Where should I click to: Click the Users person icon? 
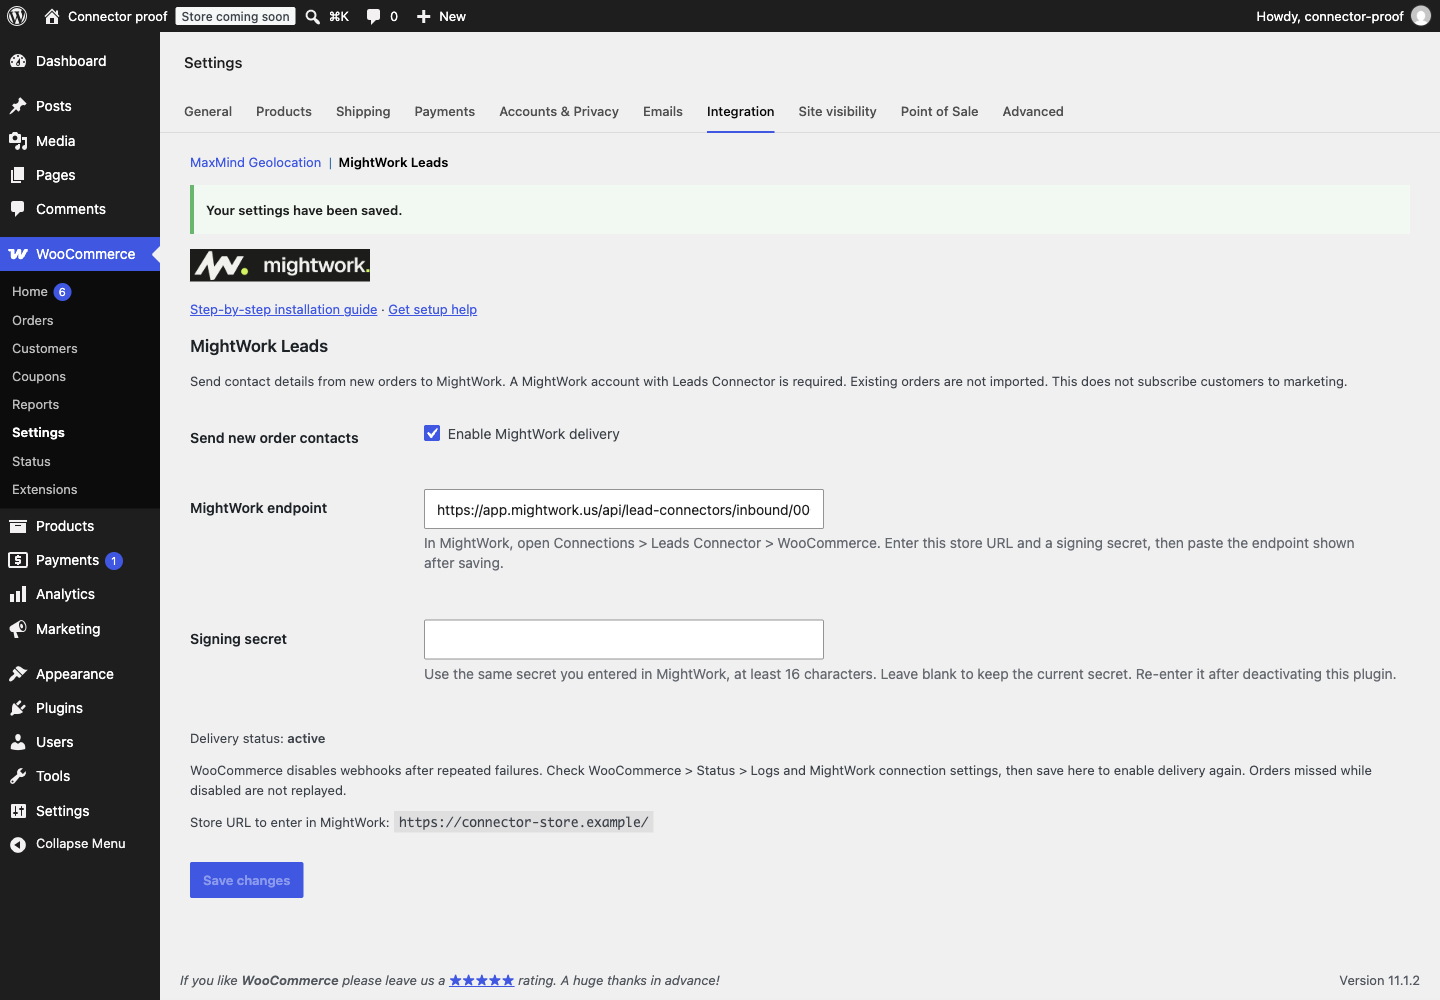(x=18, y=742)
